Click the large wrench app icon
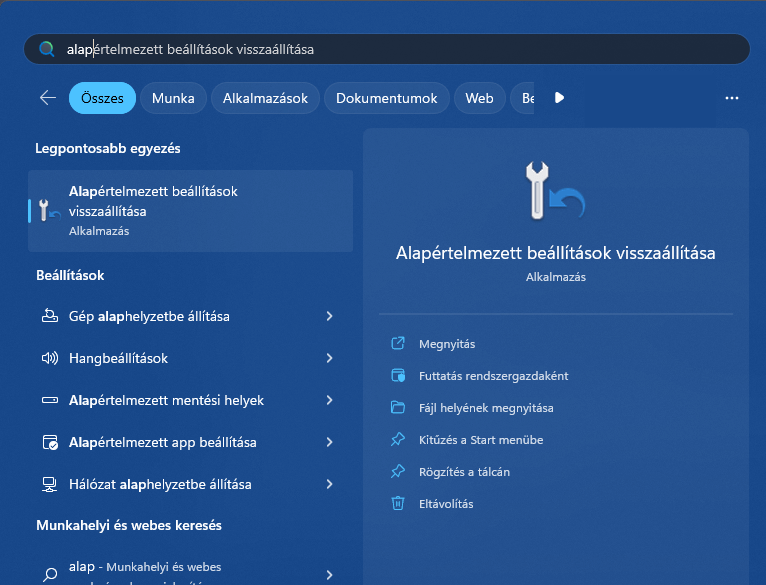Screen dimensions: 766x585 point(555,190)
